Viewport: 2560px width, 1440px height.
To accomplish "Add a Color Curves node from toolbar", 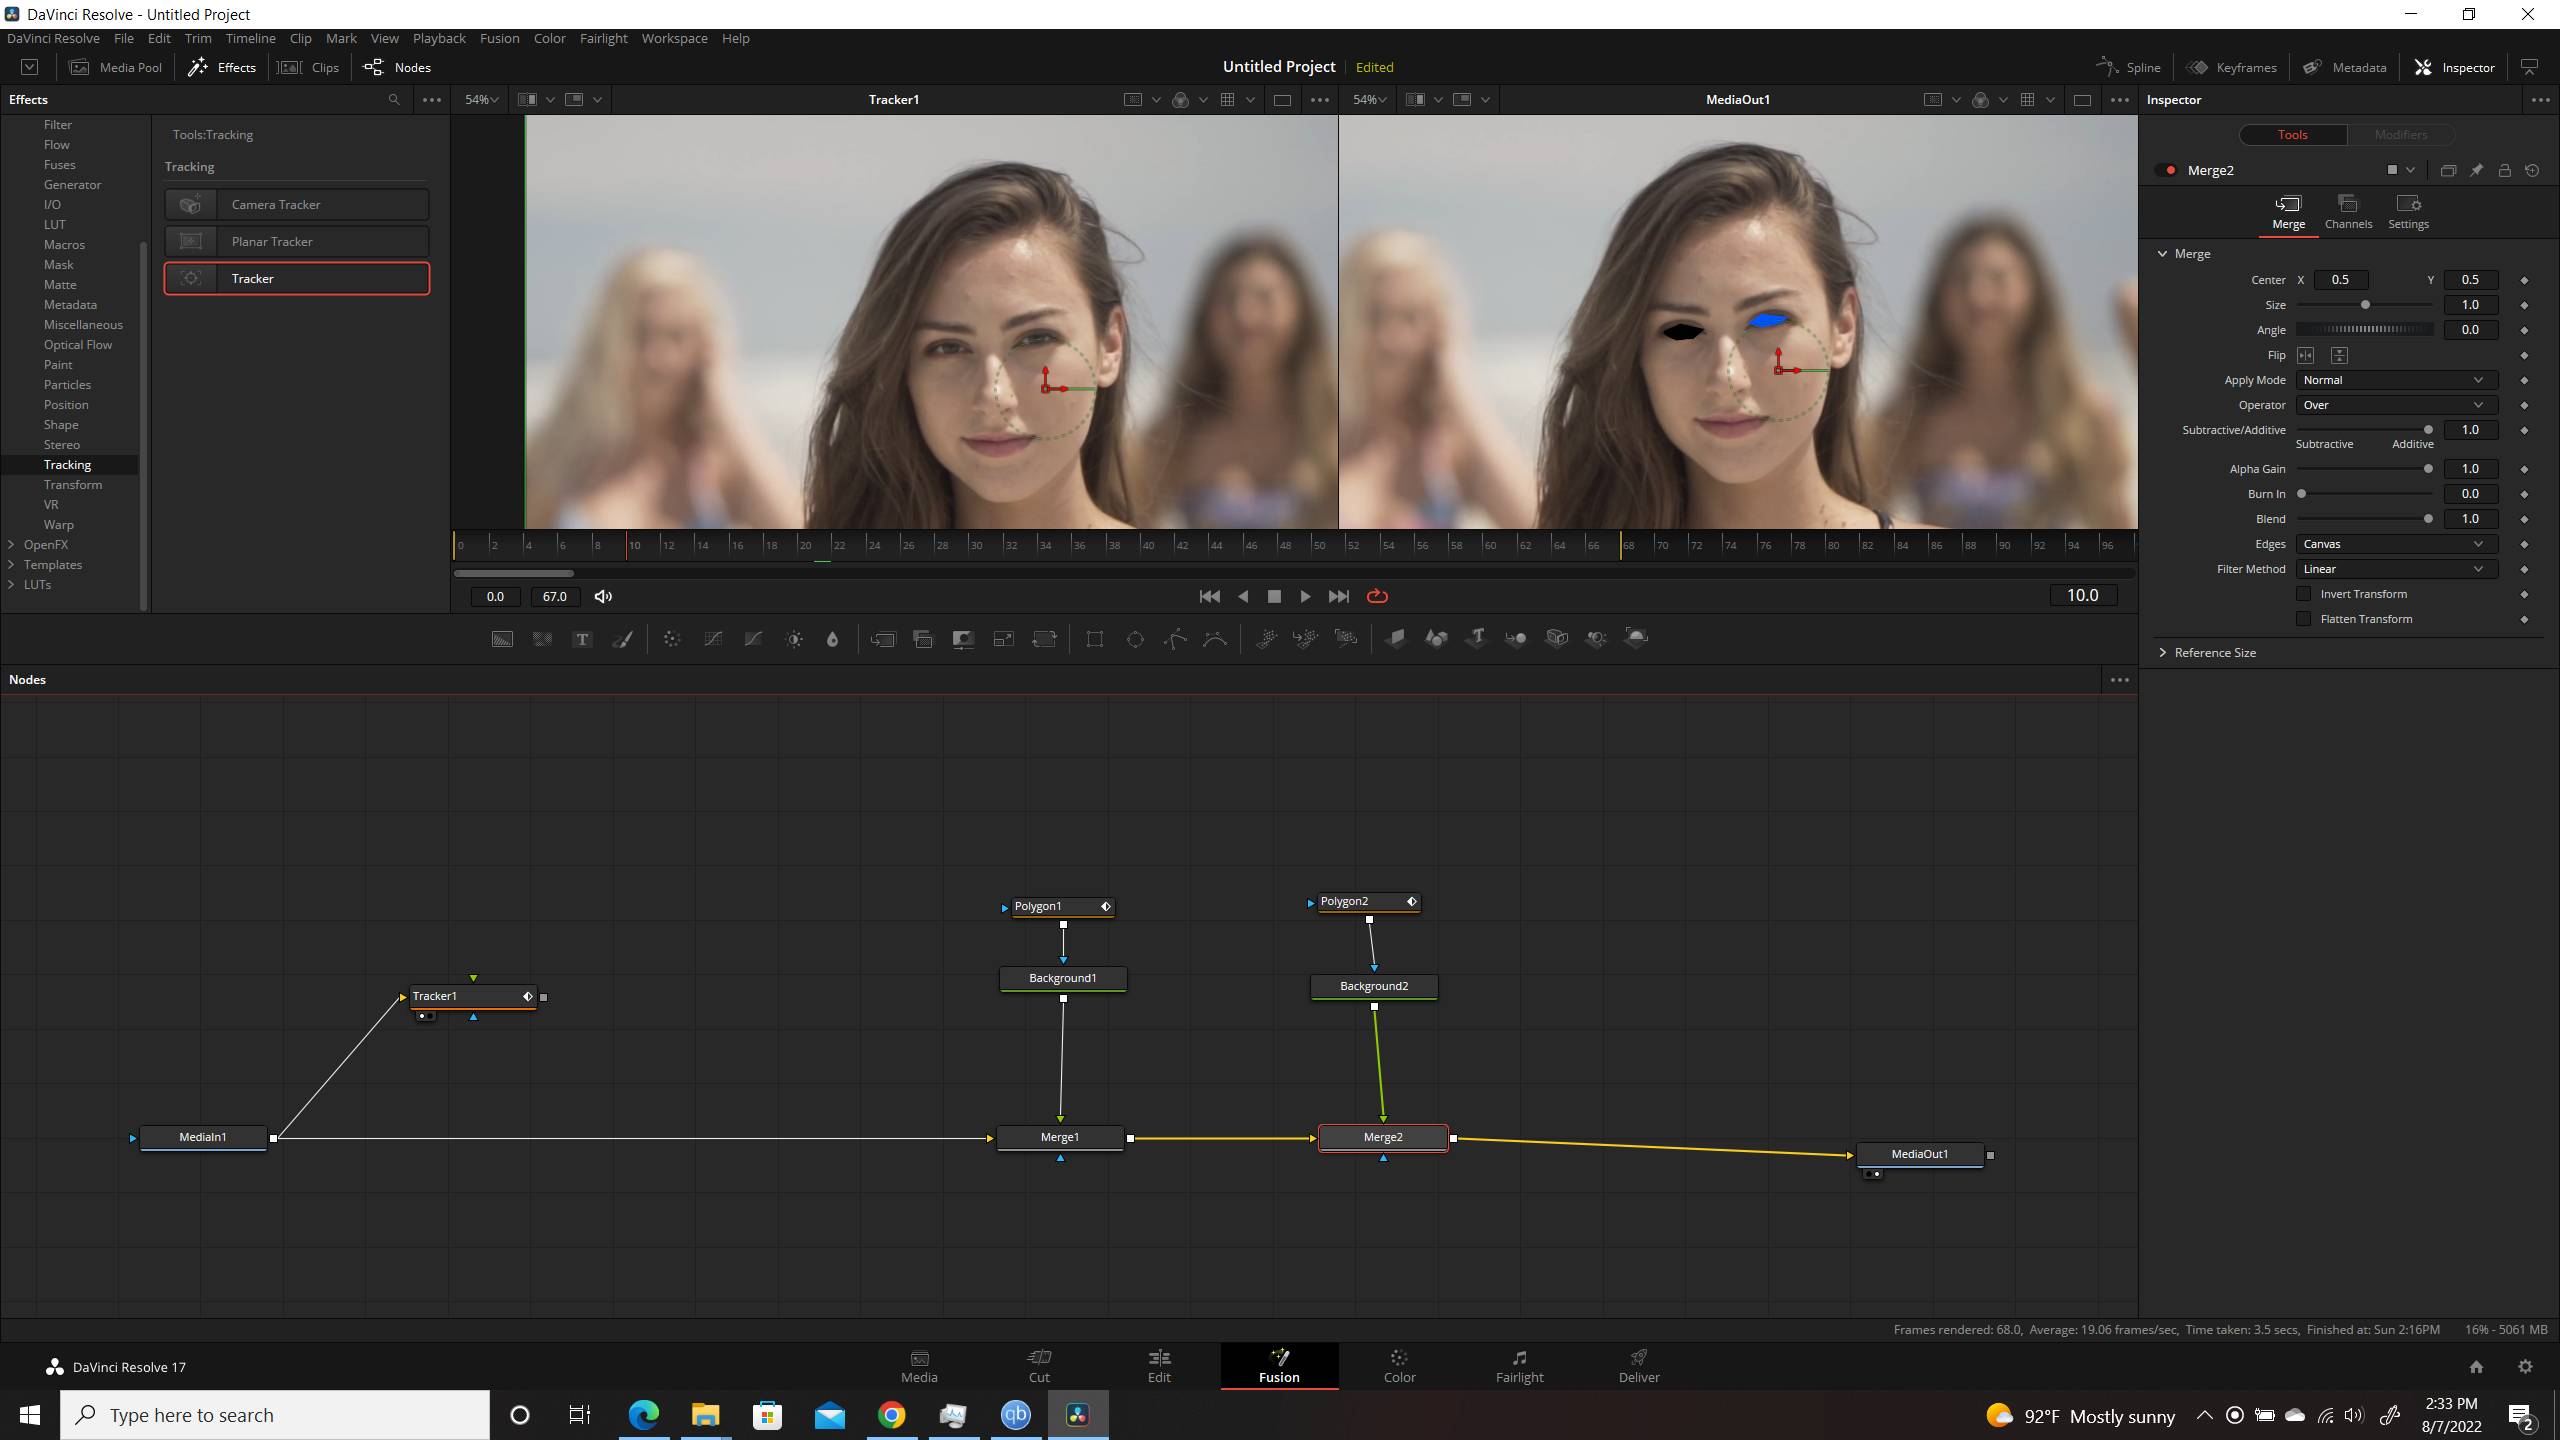I will pyautogui.click(x=713, y=639).
